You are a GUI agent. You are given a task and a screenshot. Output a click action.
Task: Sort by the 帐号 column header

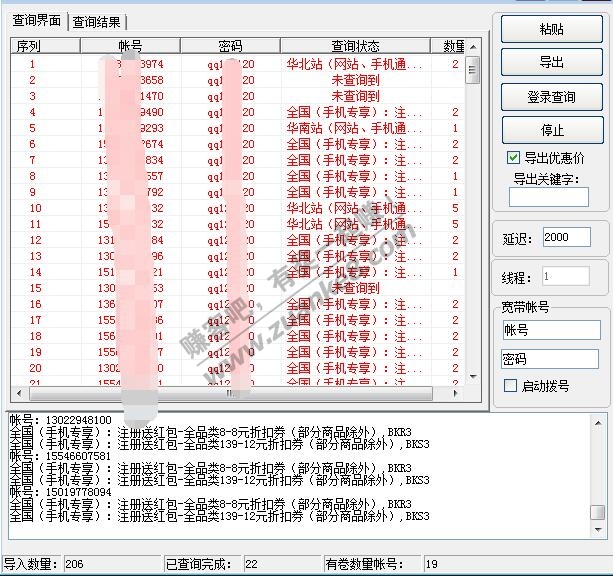coord(130,46)
